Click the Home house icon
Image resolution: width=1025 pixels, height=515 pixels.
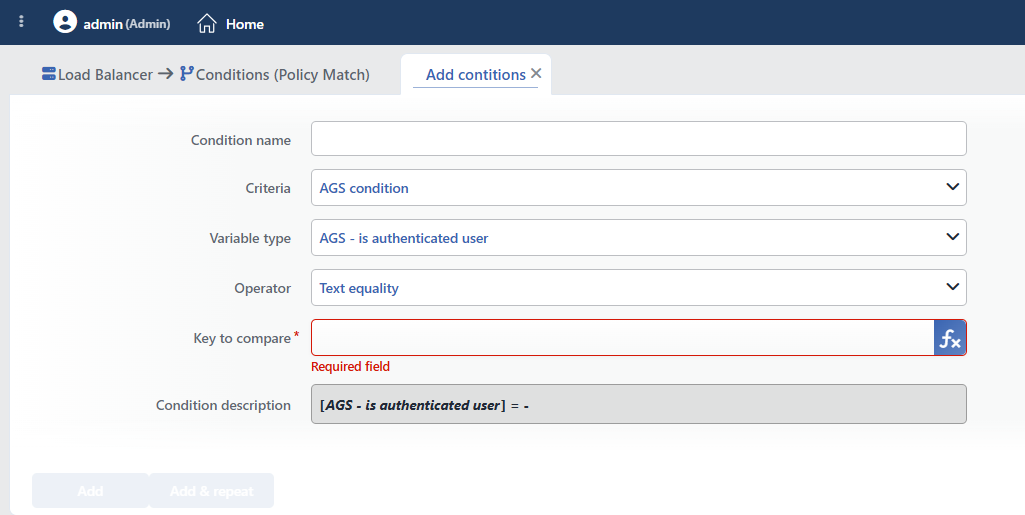[x=207, y=24]
